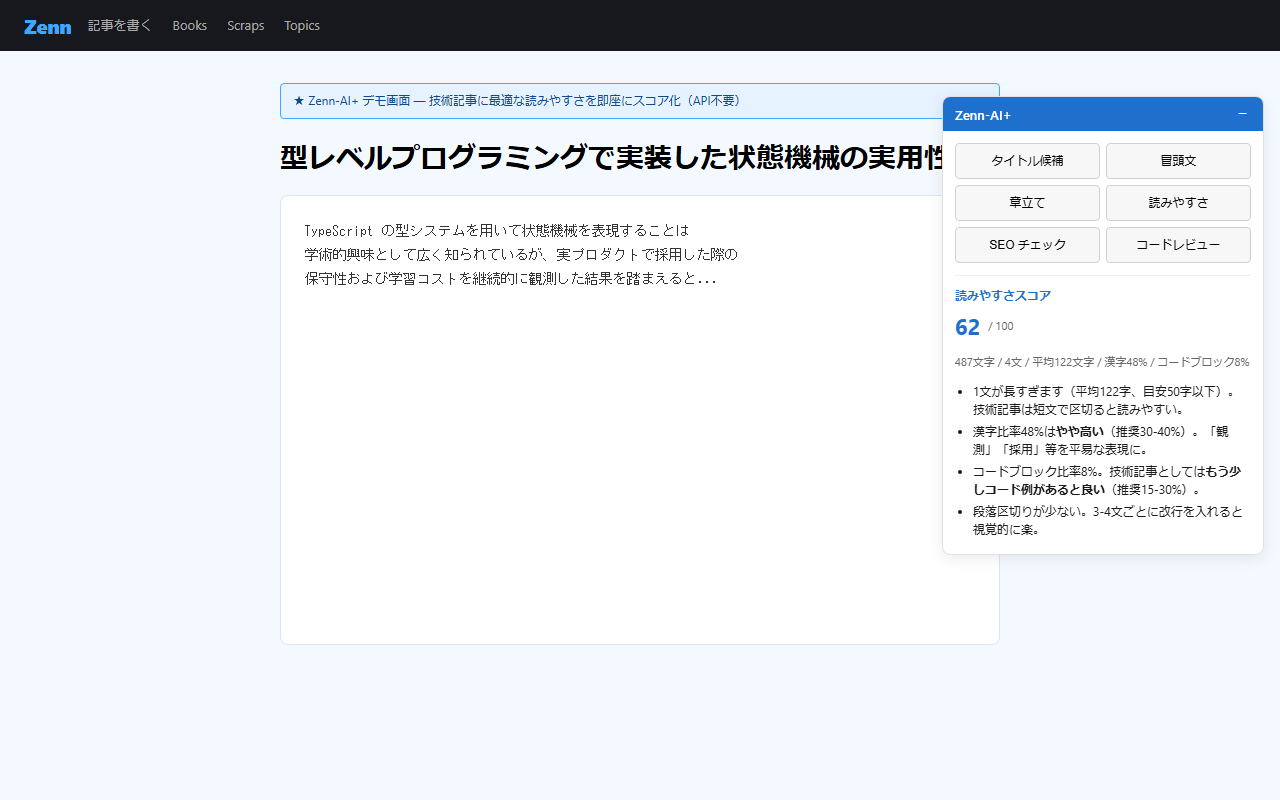Click the 冒頭文 button
1280x800 pixels.
coord(1178,161)
